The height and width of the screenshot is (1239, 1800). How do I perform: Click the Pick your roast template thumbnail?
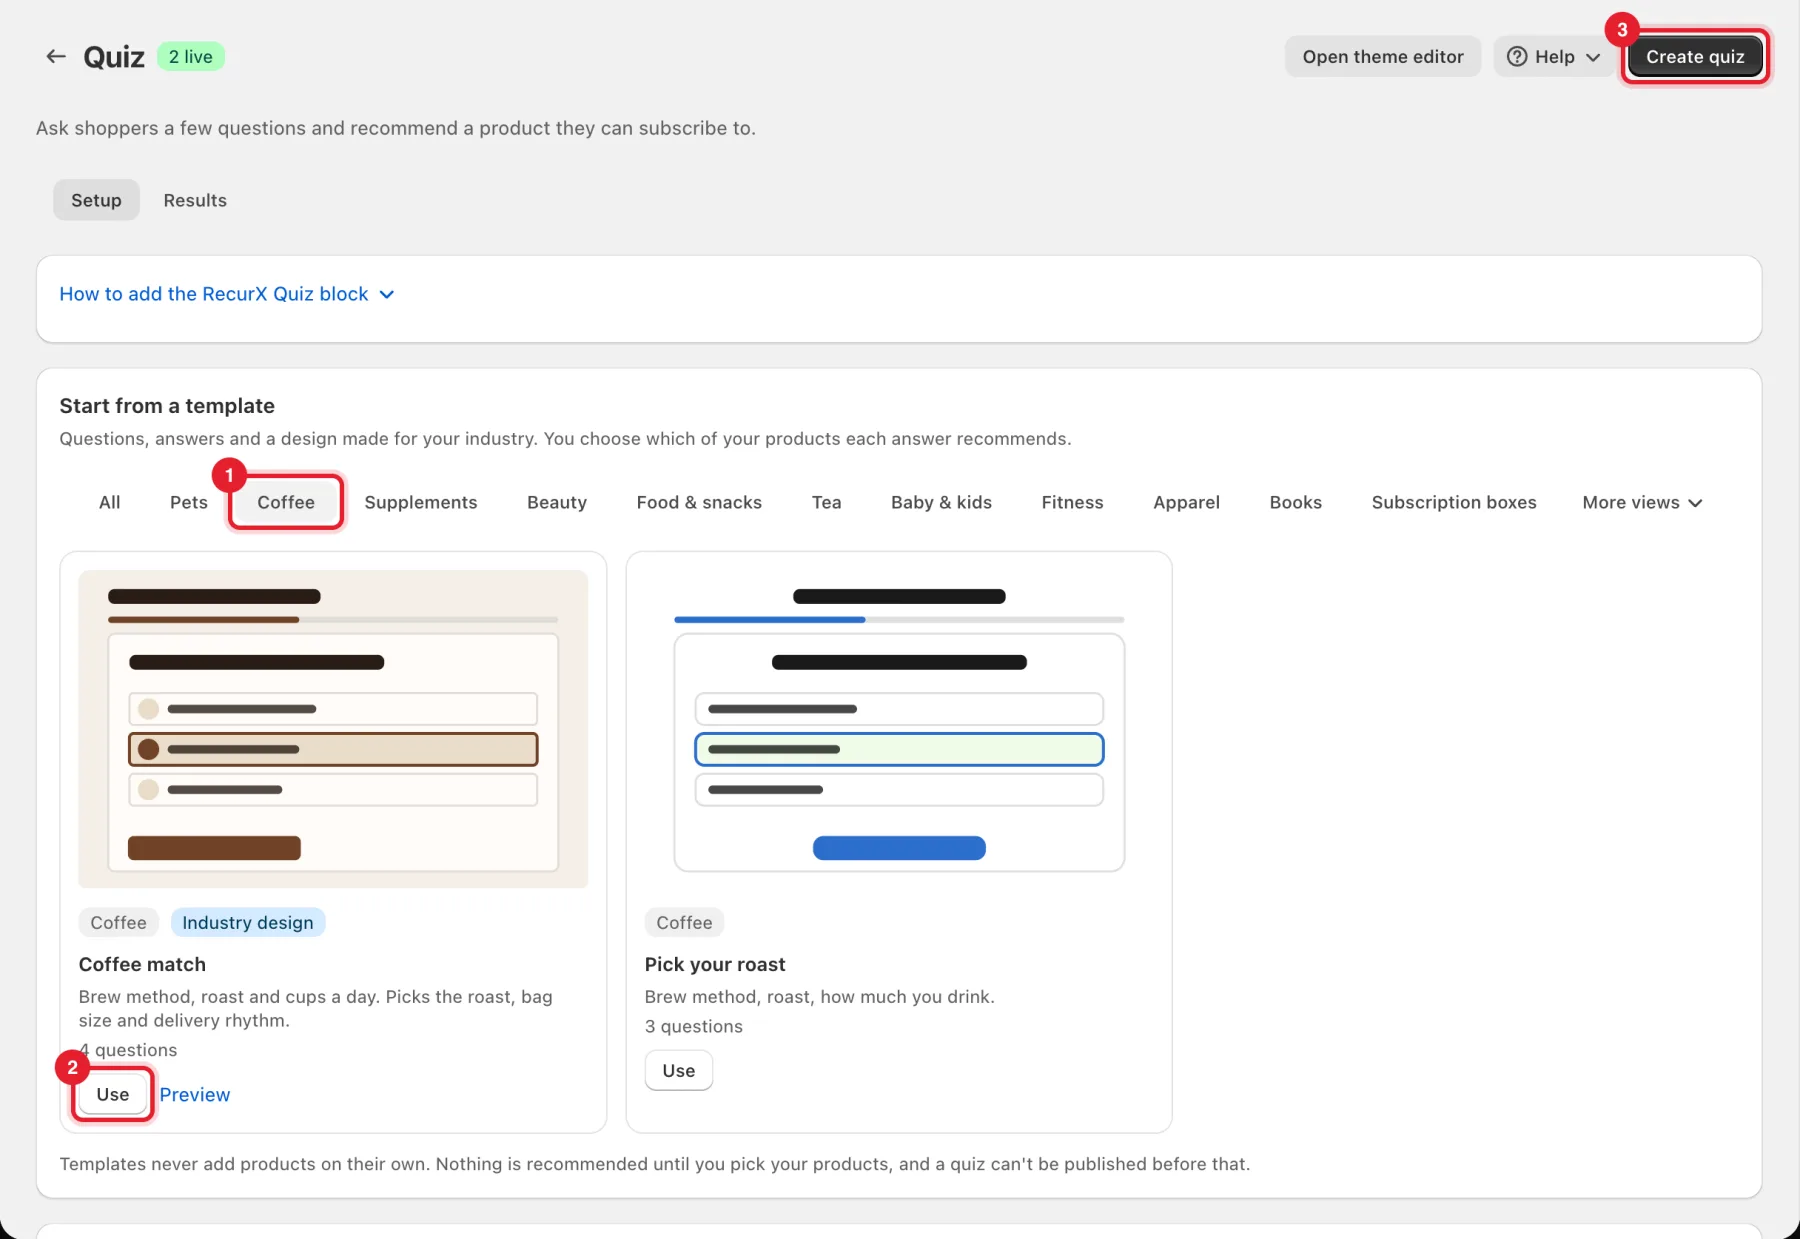point(899,729)
